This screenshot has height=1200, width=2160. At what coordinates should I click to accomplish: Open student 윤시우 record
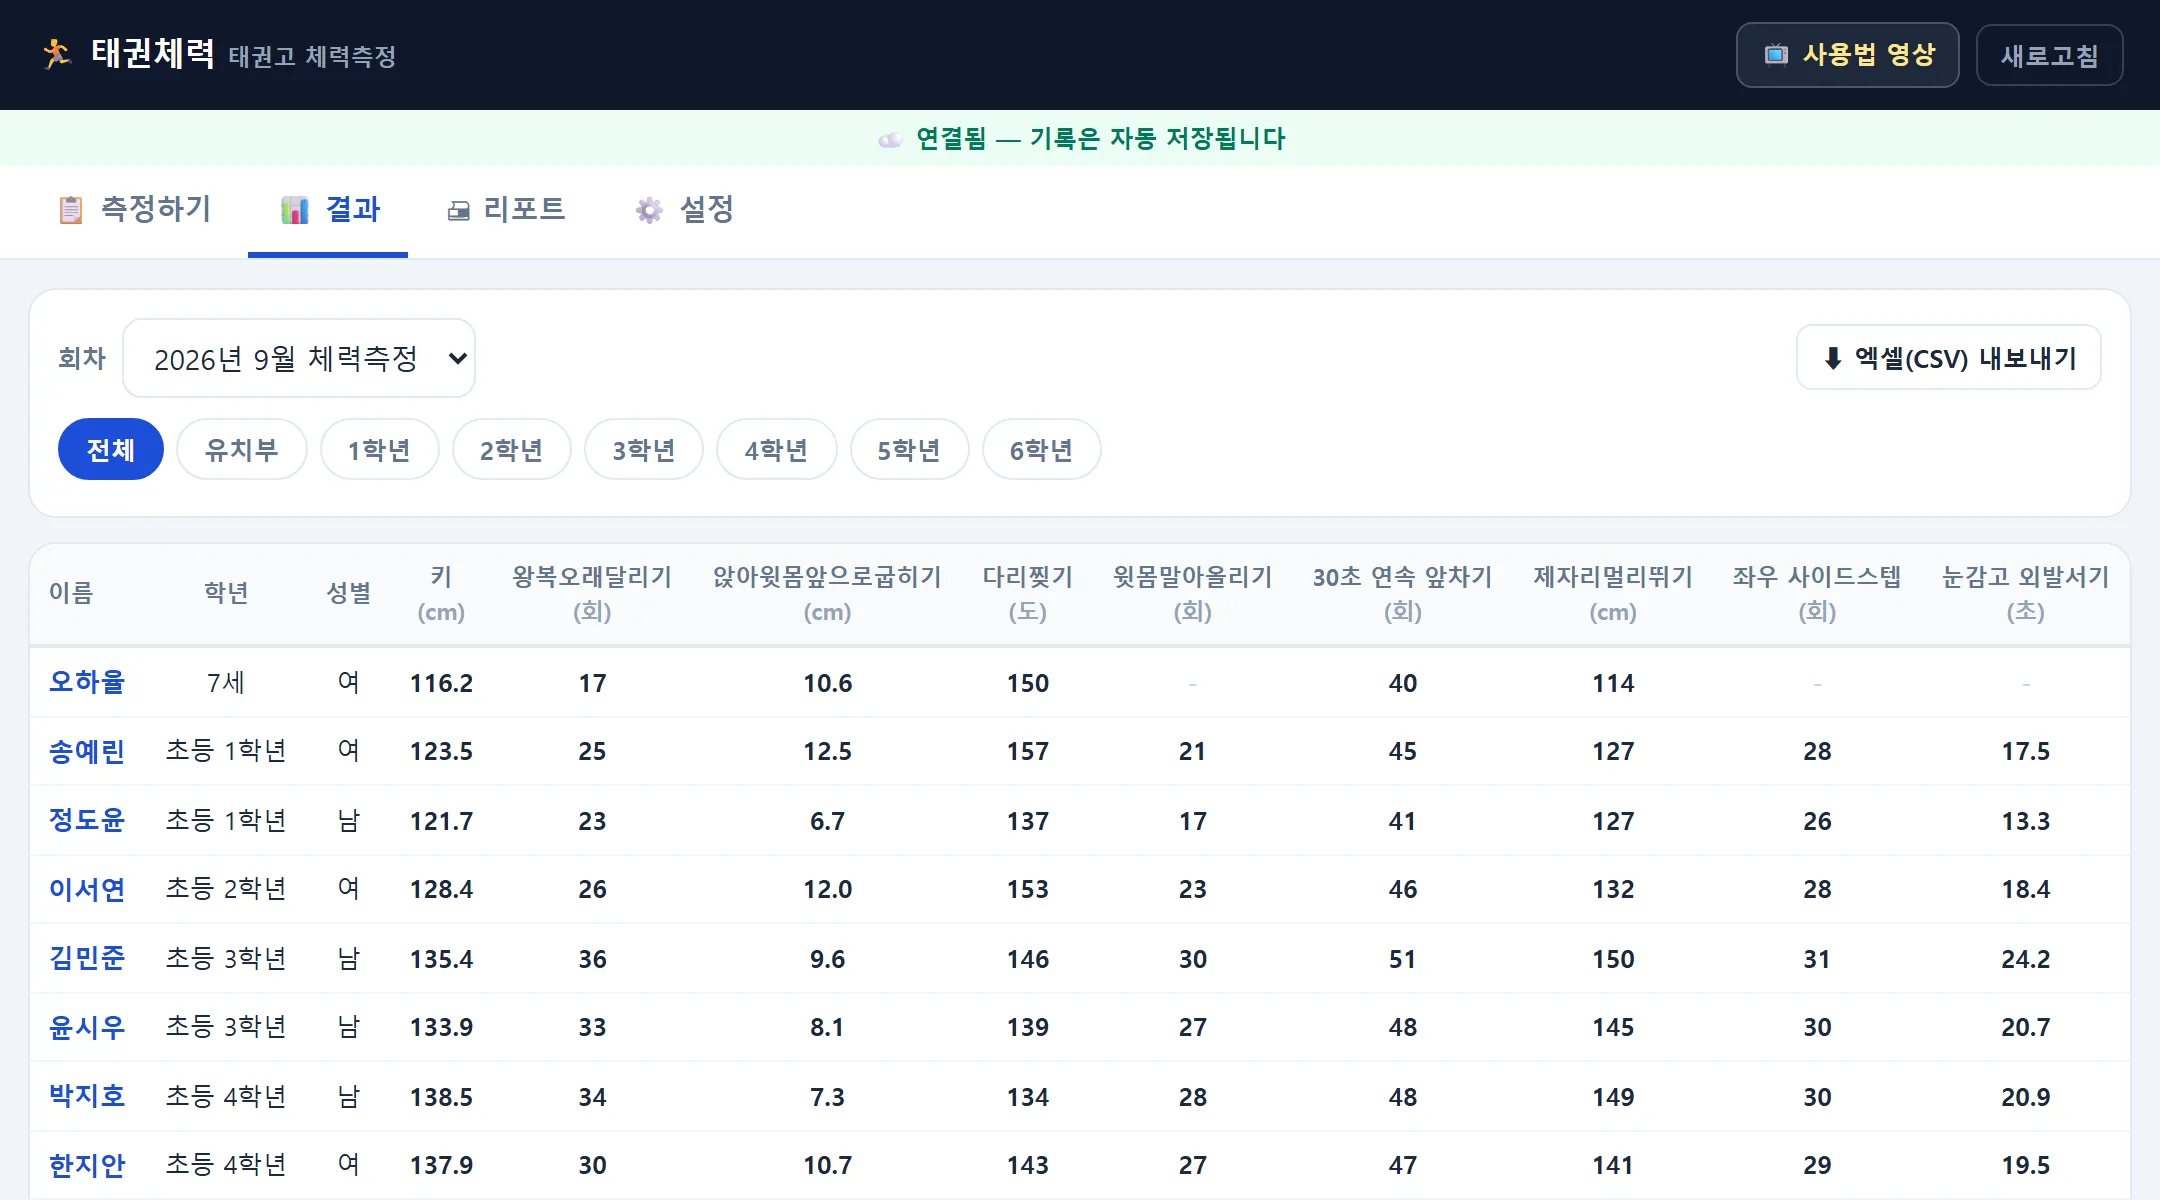click(x=87, y=1026)
